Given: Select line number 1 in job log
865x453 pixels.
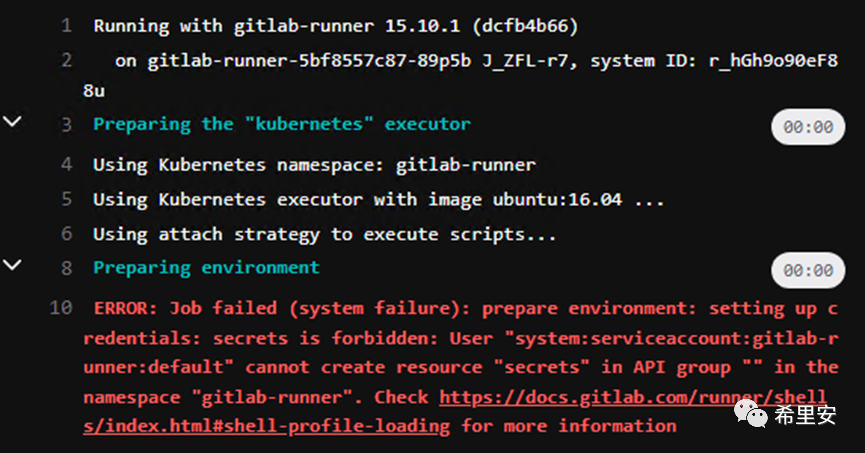Looking at the screenshot, I should (66, 26).
